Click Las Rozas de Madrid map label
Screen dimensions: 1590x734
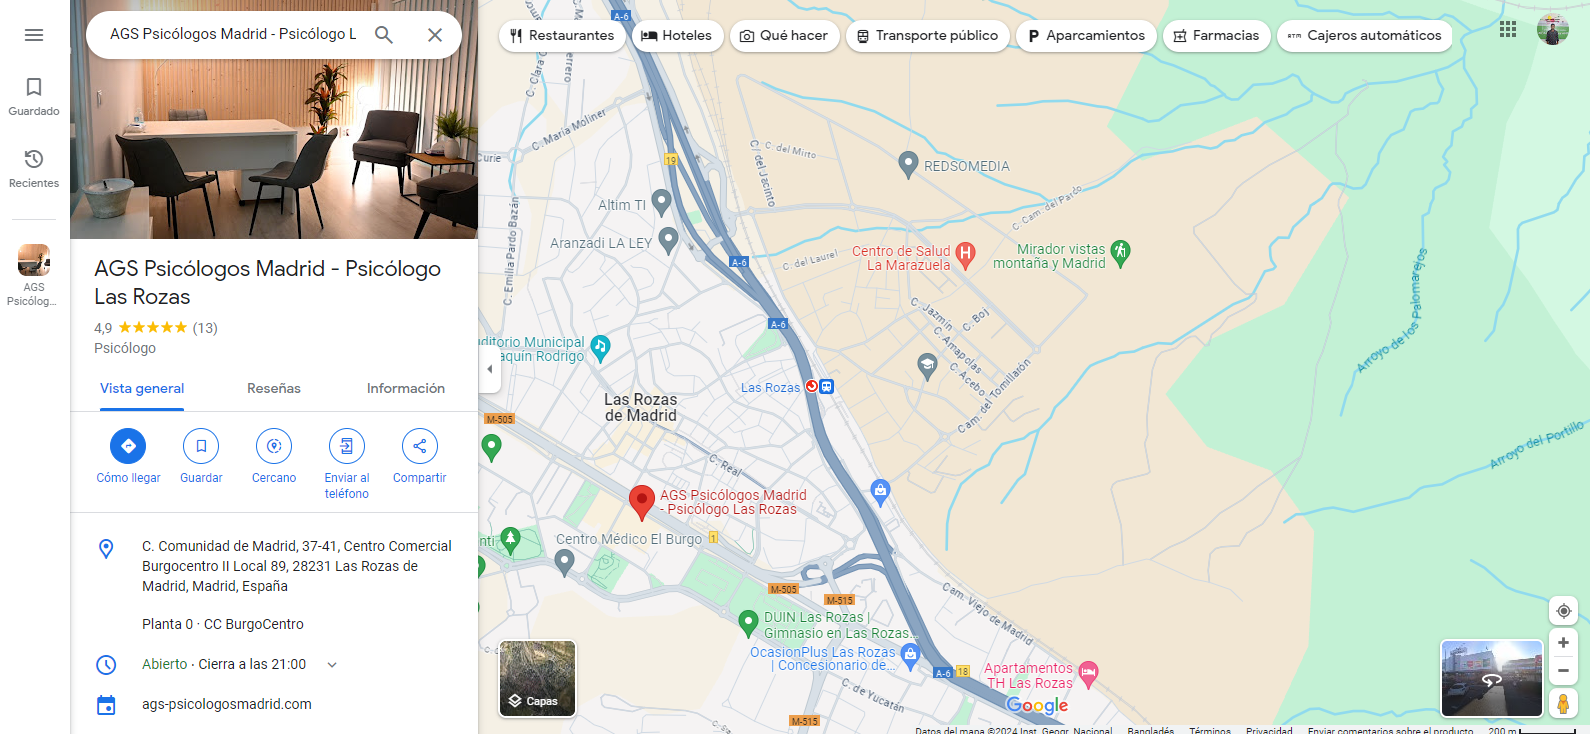[x=641, y=408]
